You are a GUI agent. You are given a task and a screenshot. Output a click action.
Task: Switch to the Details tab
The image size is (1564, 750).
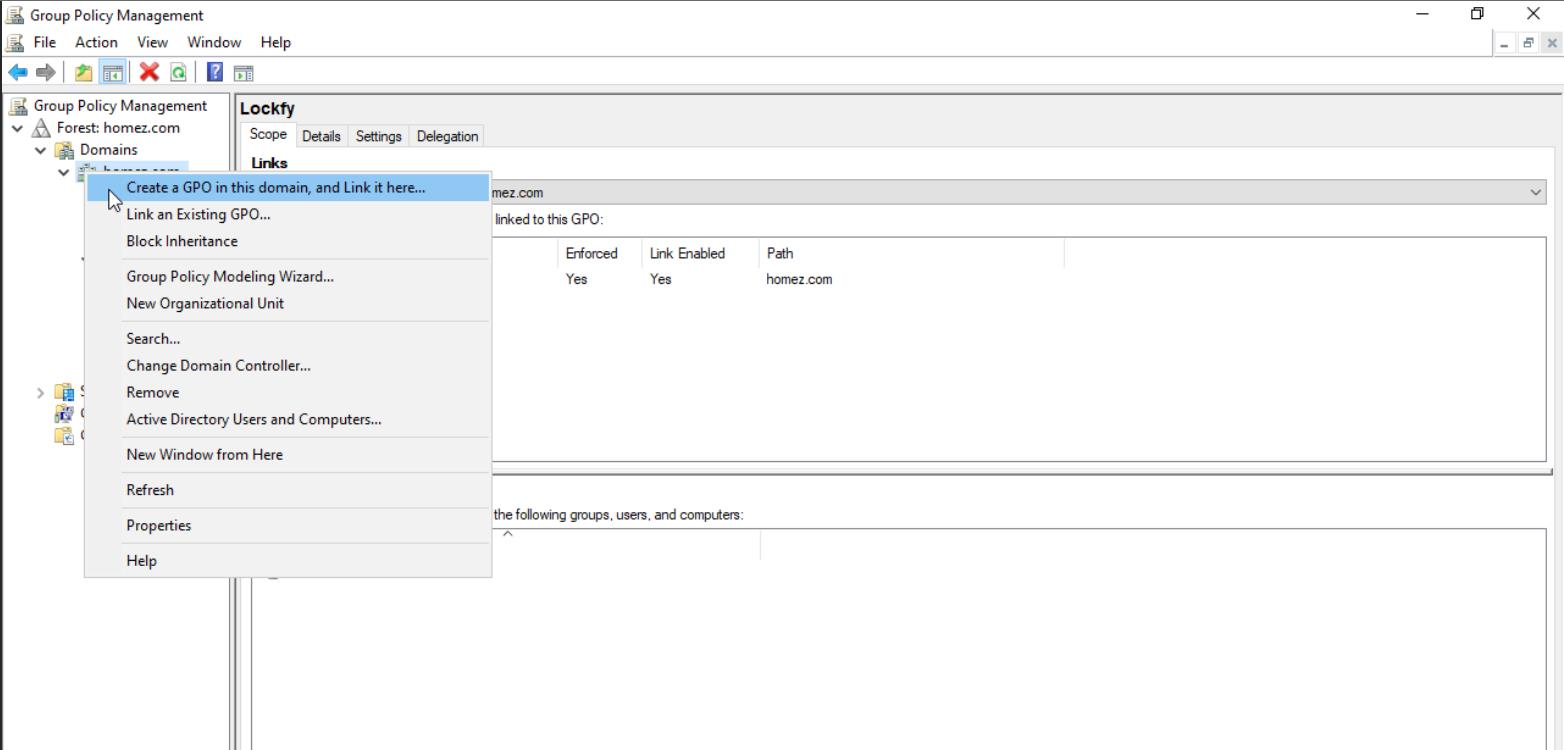coord(321,136)
